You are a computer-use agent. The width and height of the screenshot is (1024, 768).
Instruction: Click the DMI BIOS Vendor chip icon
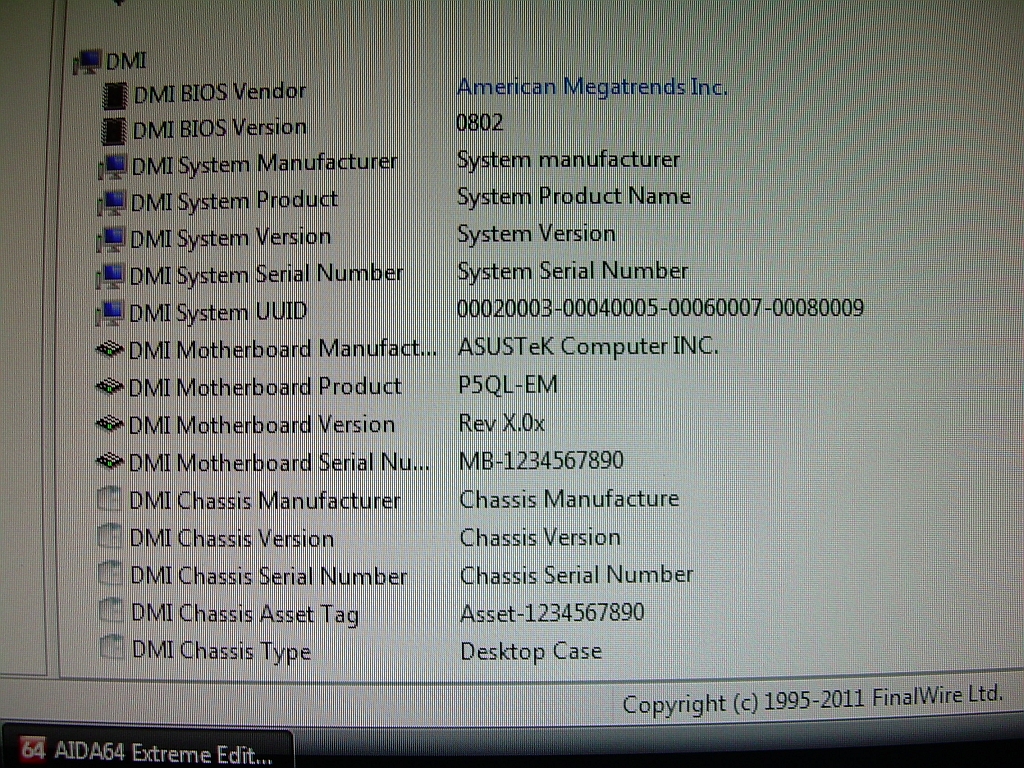(115, 95)
